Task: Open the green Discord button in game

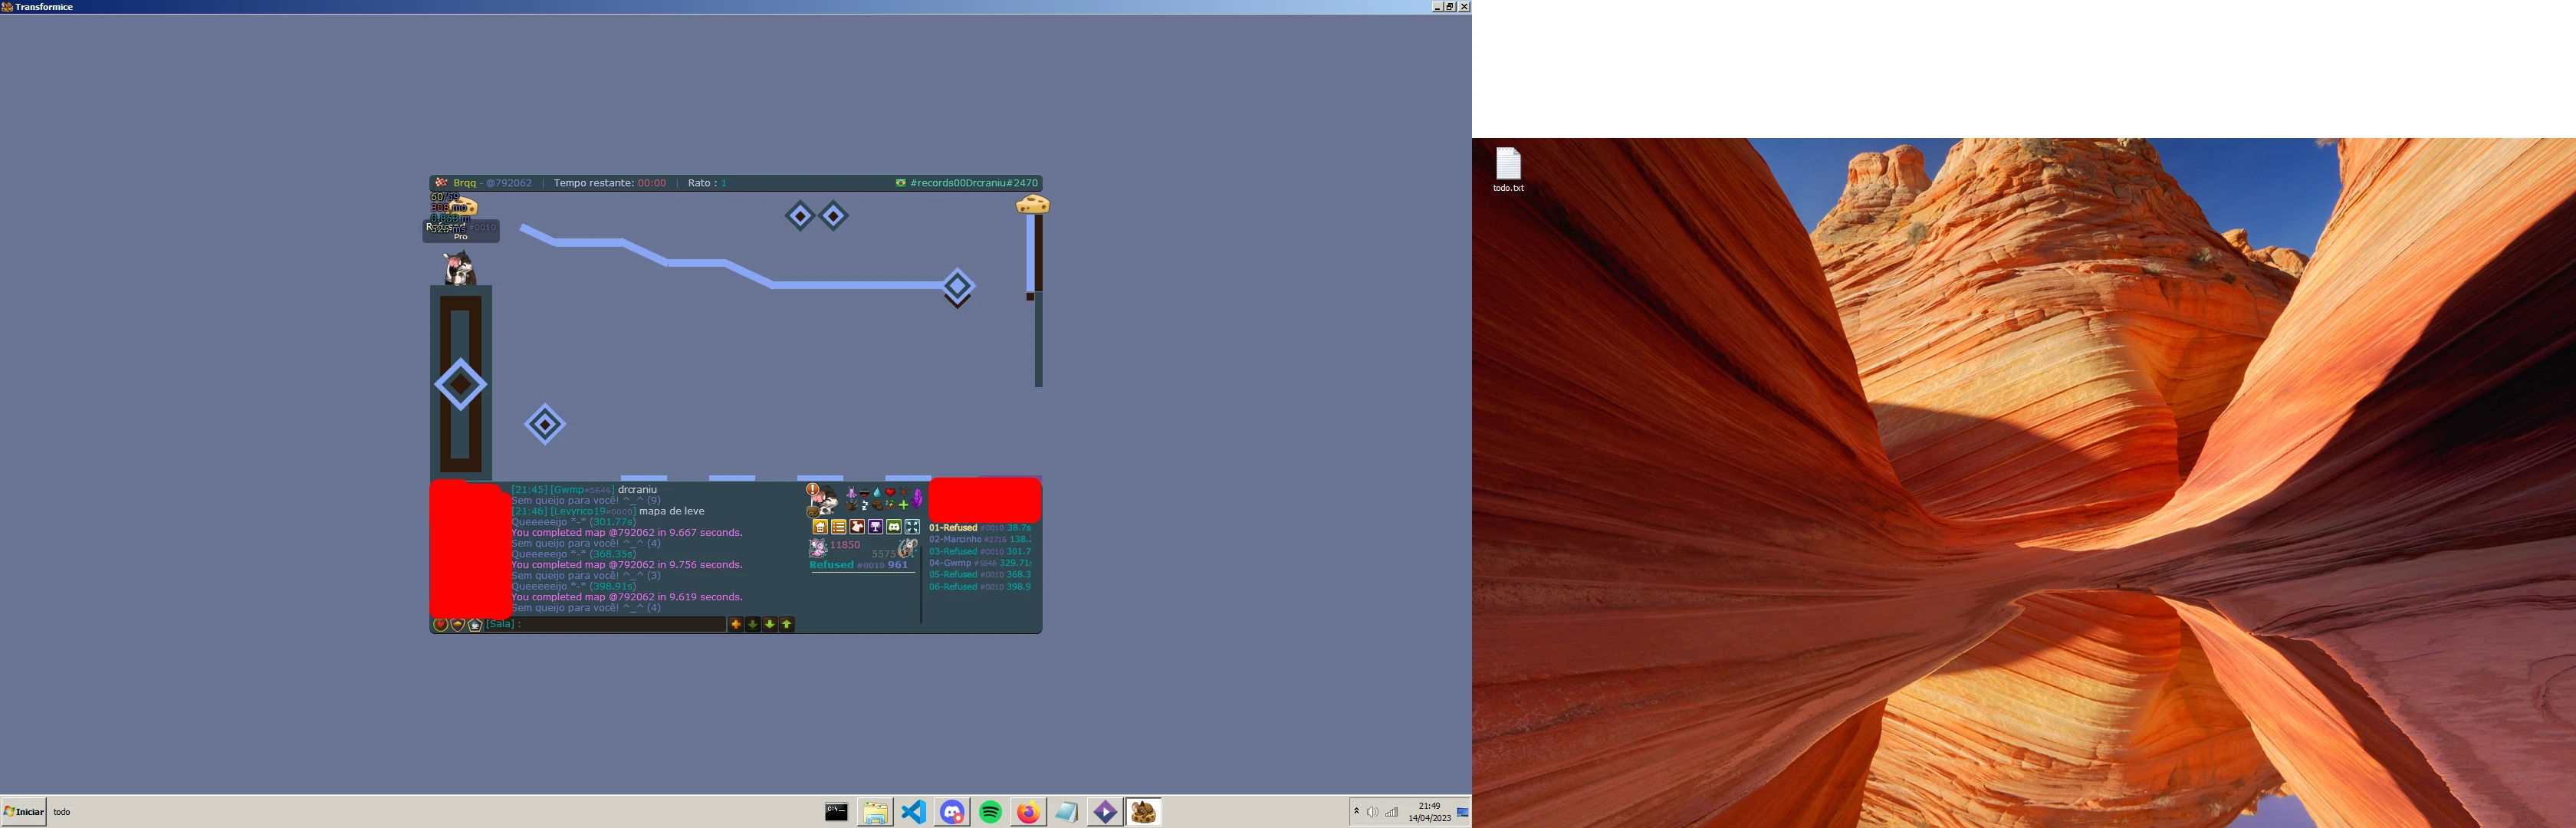Action: pos(894,527)
